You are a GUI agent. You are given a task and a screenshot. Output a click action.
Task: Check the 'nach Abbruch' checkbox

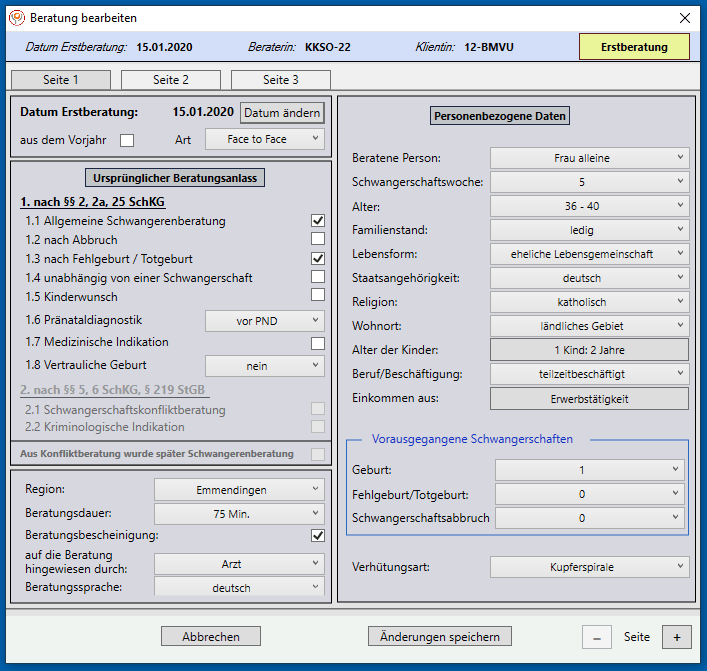coord(318,239)
